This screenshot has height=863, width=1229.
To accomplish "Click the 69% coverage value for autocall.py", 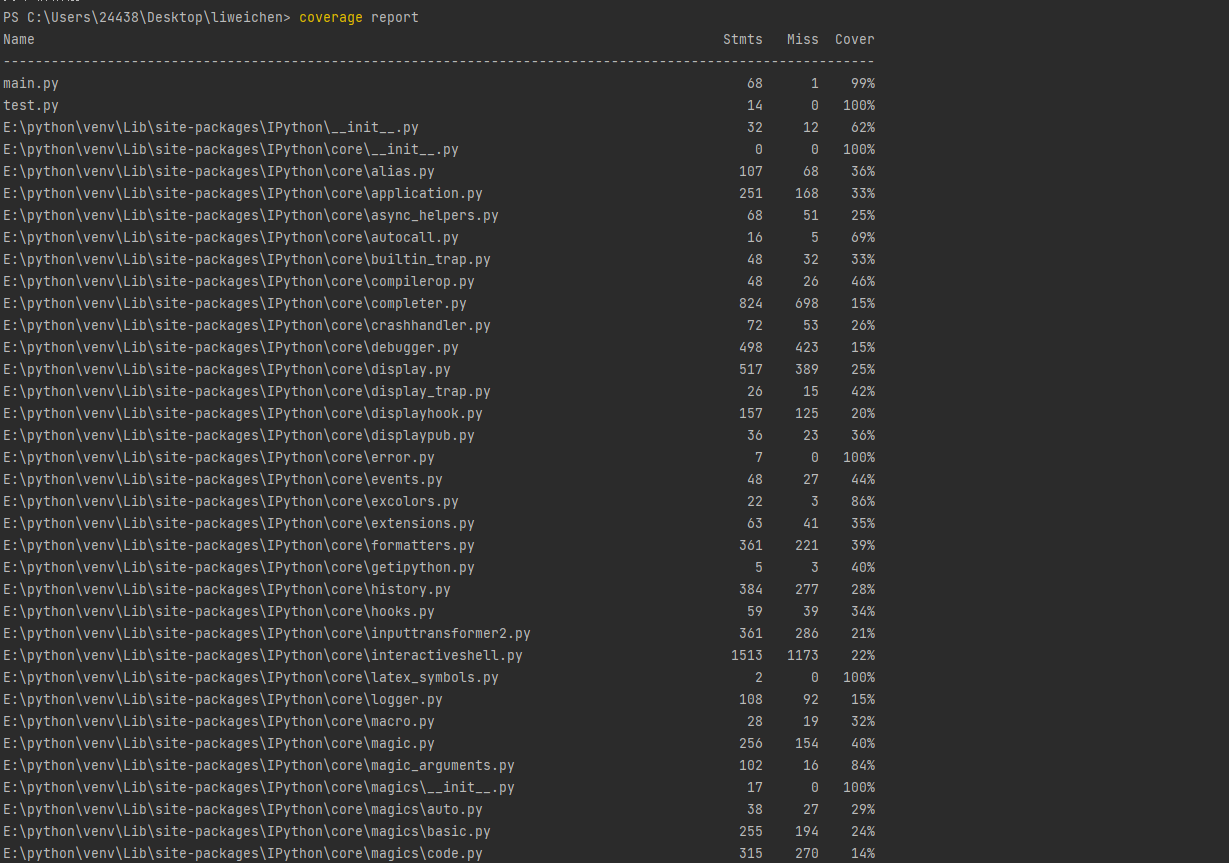I will [863, 238].
